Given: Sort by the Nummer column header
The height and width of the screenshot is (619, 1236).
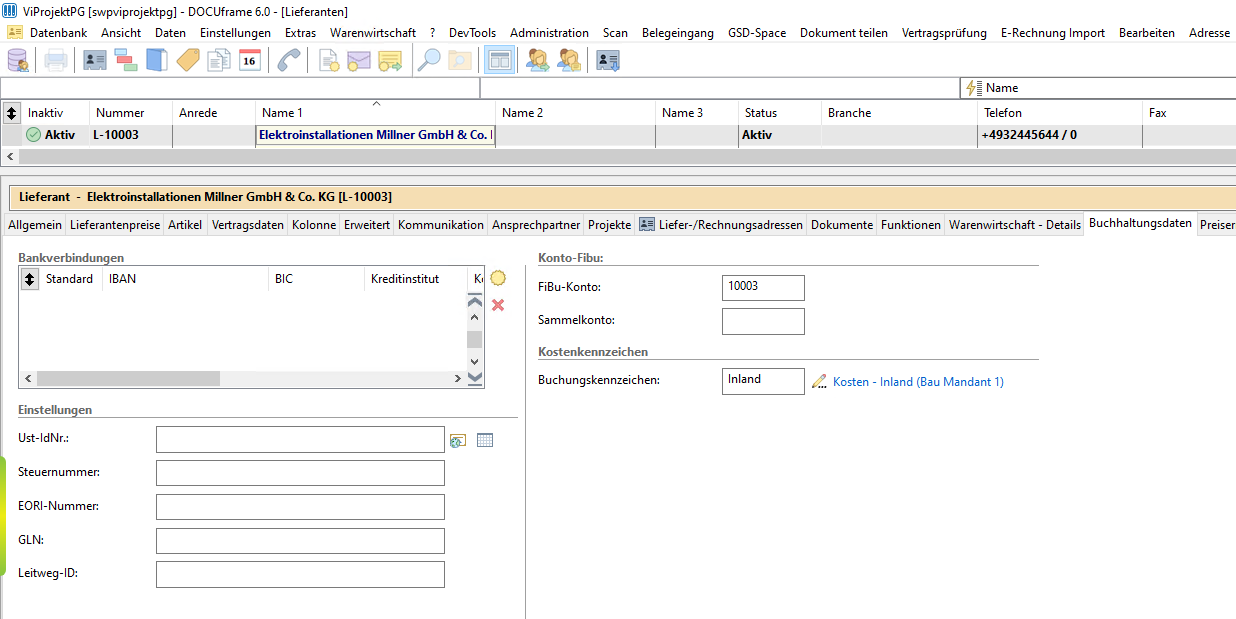Looking at the screenshot, I should [131, 113].
